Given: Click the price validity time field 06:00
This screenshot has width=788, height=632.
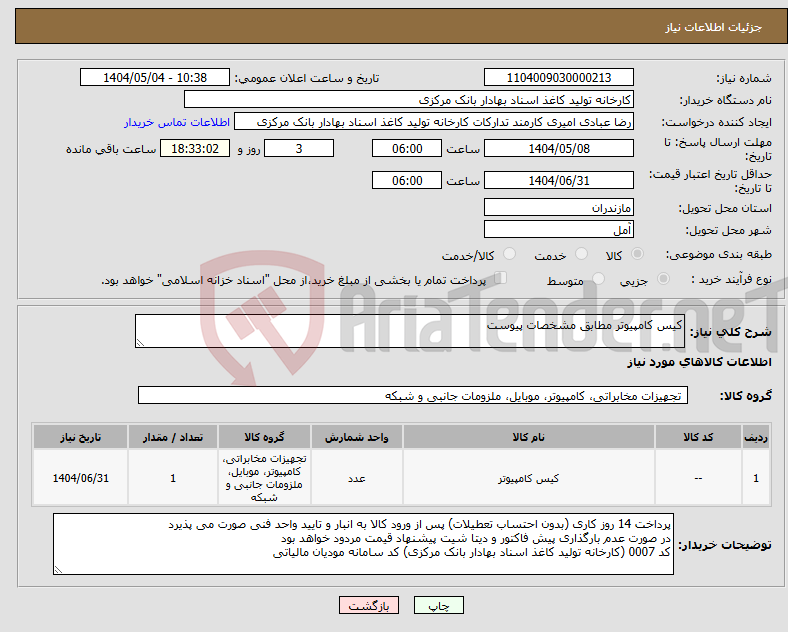Looking at the screenshot, I should (x=407, y=180).
